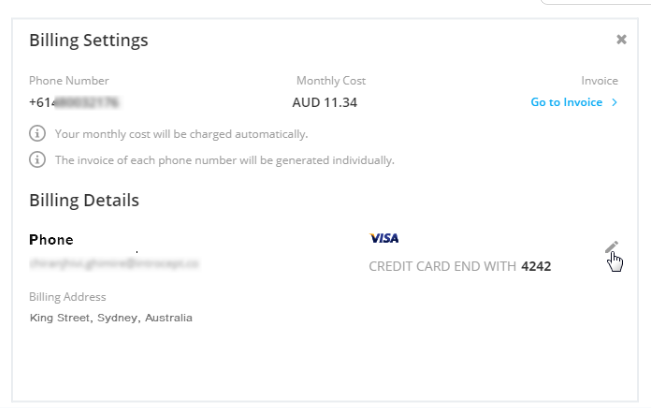Click the chevron arrow beside Go to Invoice
This screenshot has height=408, width=651.
pyautogui.click(x=614, y=102)
